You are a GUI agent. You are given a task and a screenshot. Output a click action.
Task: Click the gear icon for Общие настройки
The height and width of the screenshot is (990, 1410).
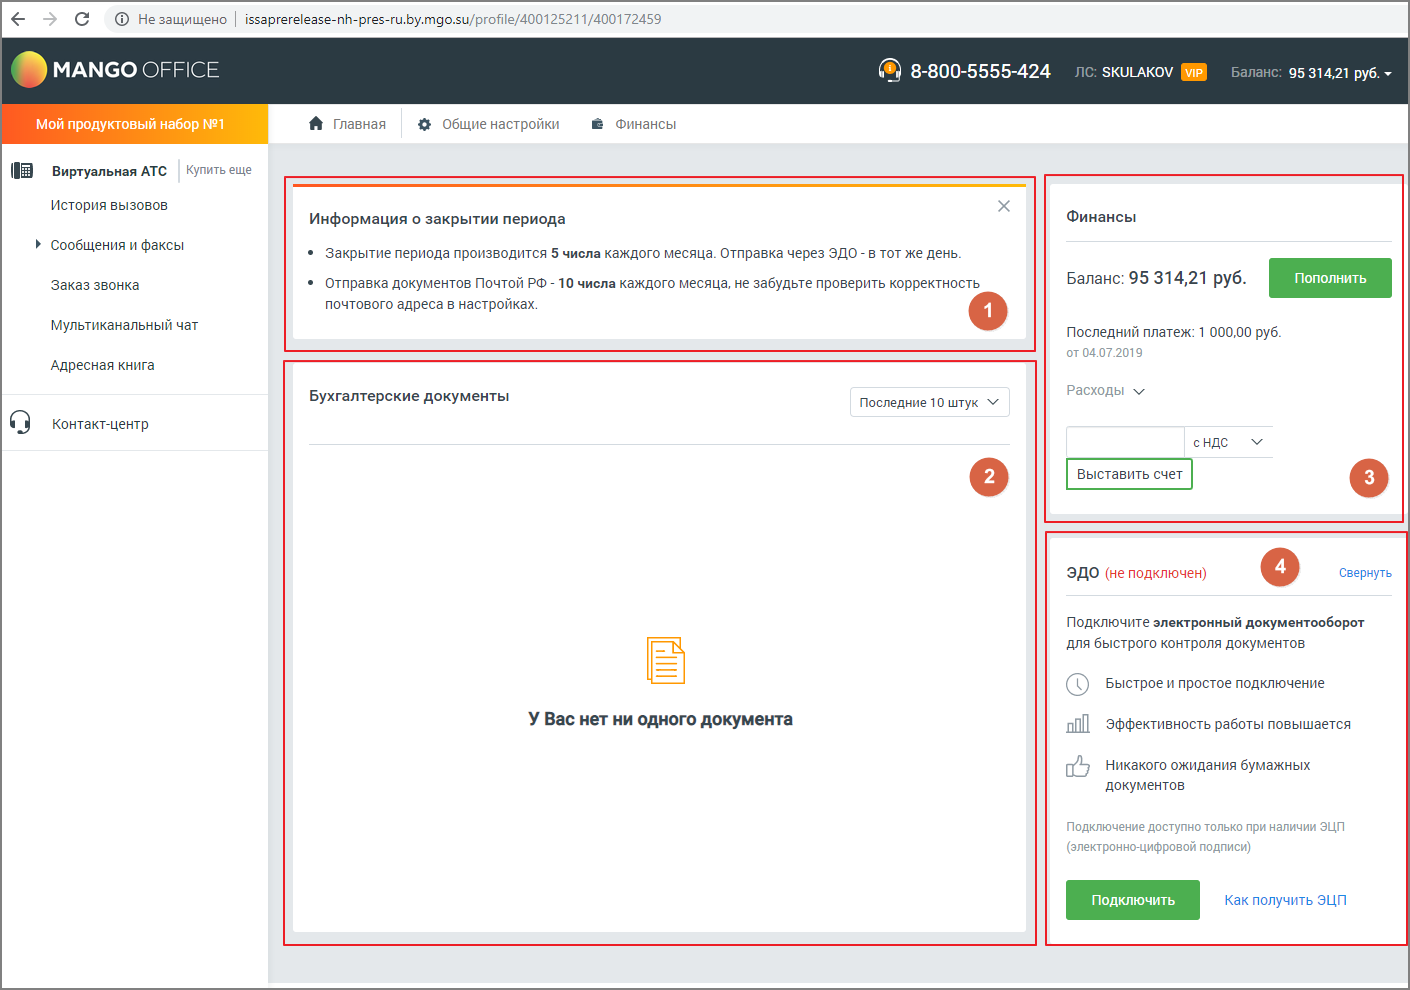(424, 124)
